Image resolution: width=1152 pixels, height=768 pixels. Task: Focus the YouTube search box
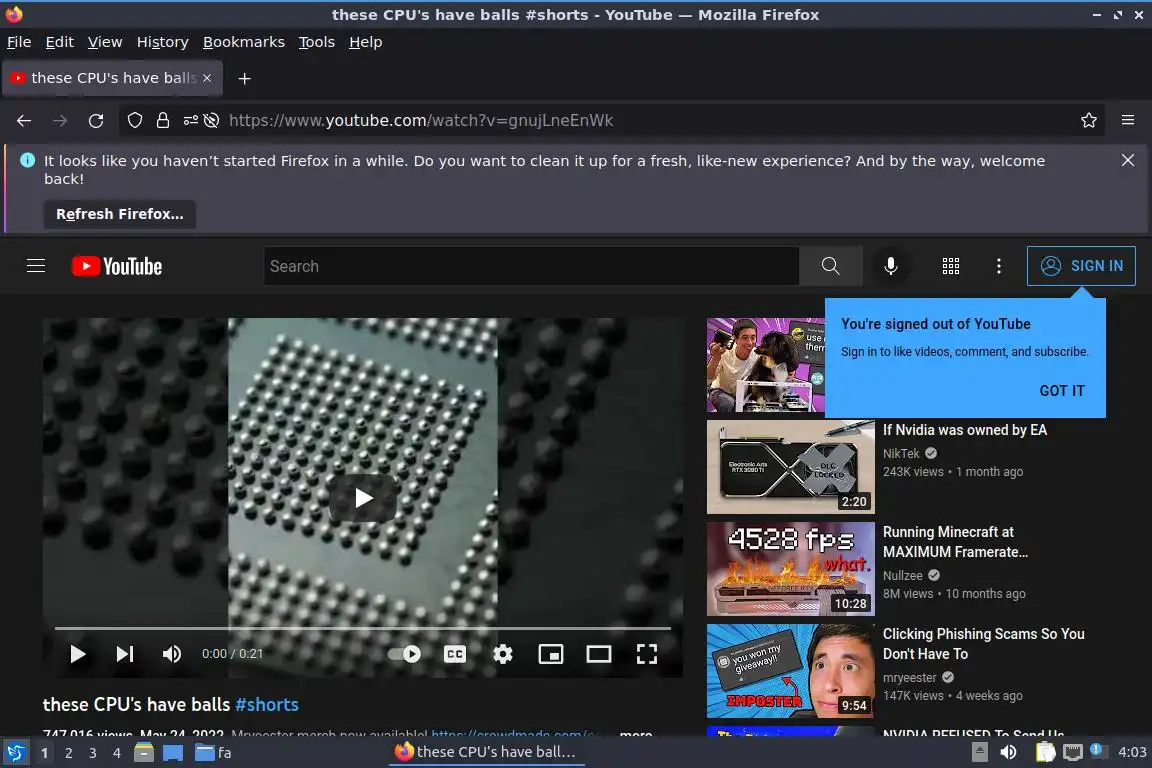(x=530, y=266)
